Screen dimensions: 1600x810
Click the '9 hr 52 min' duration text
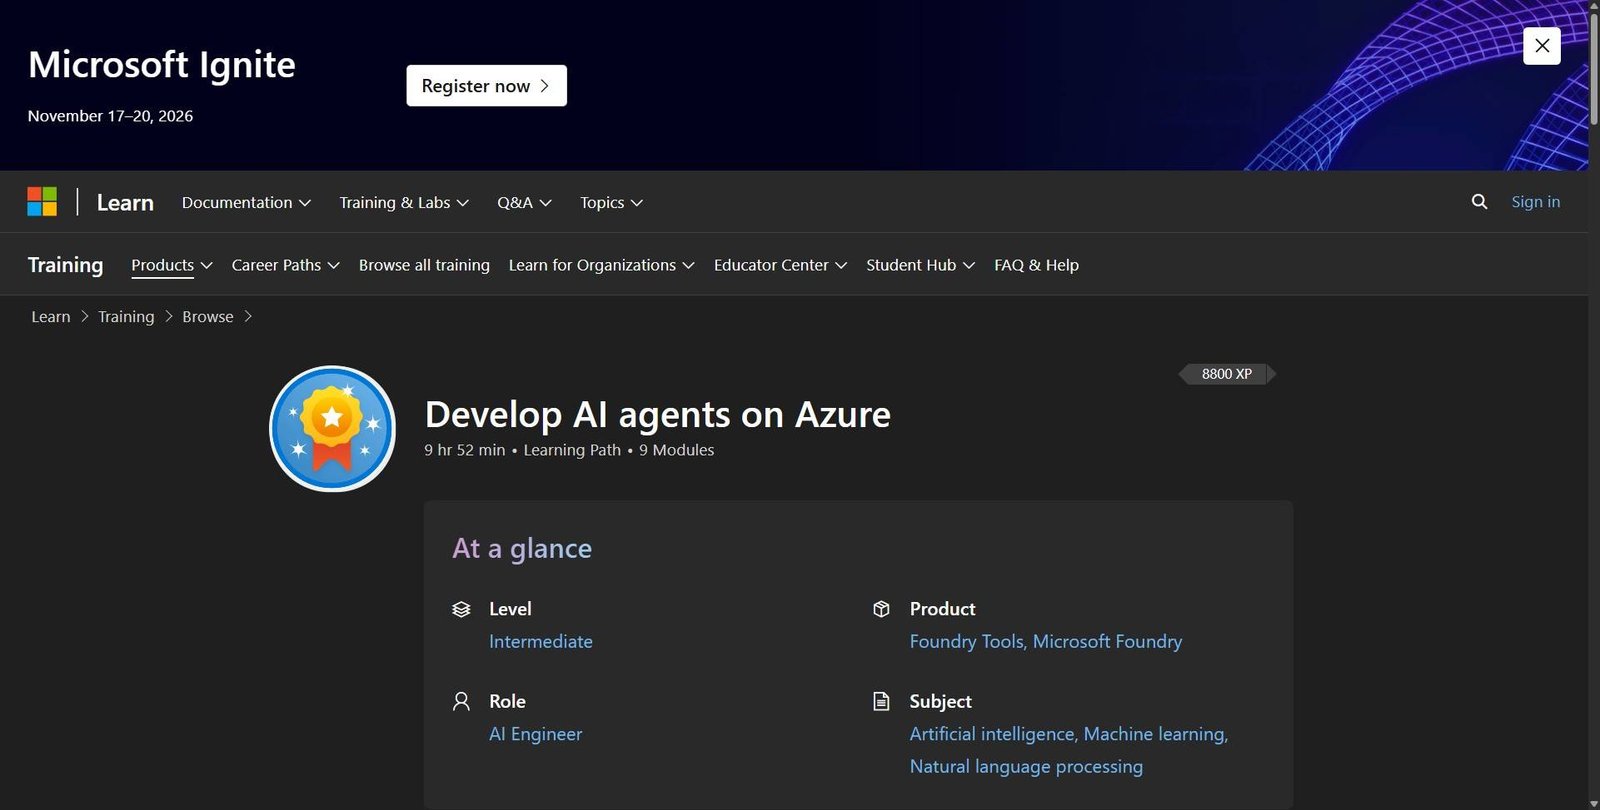tap(465, 450)
